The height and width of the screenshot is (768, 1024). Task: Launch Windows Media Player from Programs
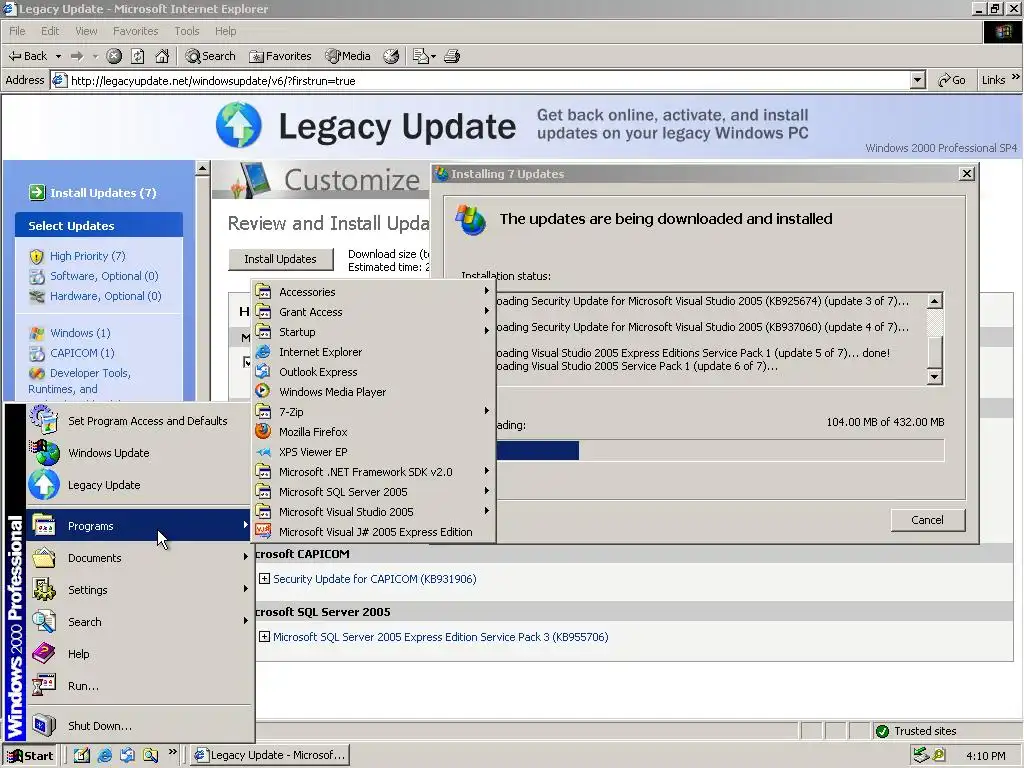pos(374,392)
